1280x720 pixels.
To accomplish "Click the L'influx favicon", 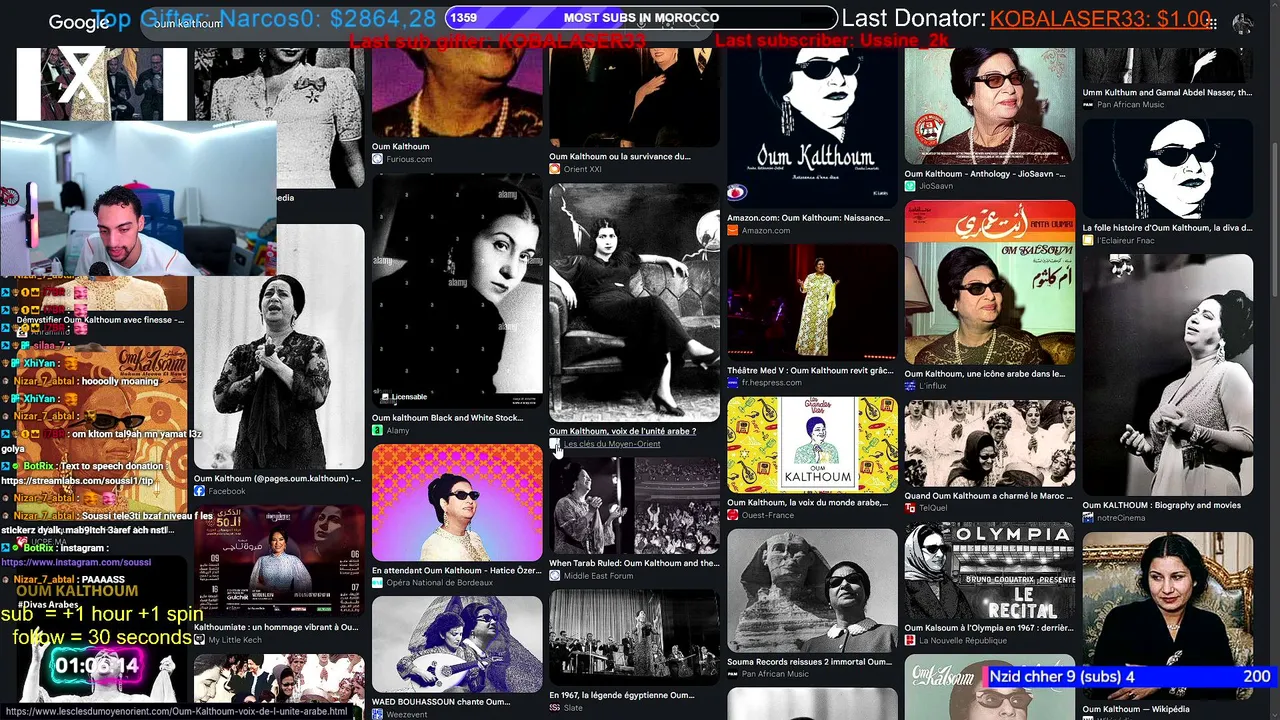I will click(910, 386).
